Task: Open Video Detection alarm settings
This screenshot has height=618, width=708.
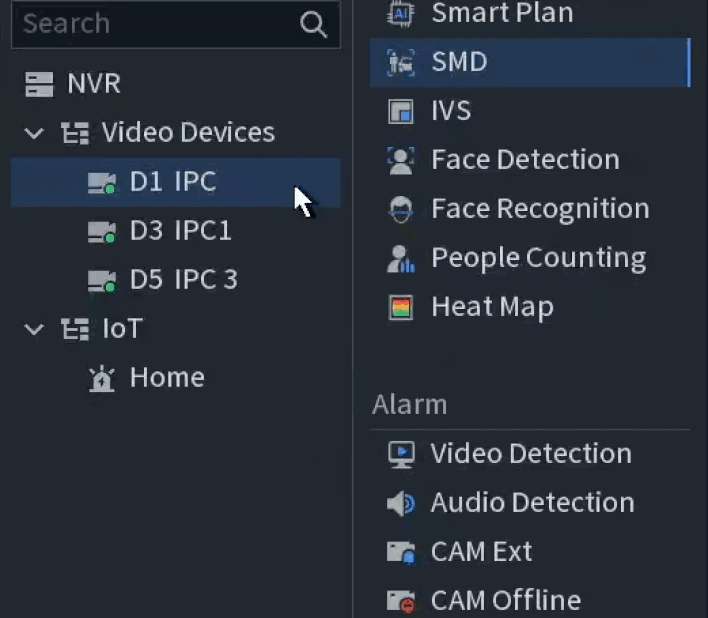Action: 530,453
